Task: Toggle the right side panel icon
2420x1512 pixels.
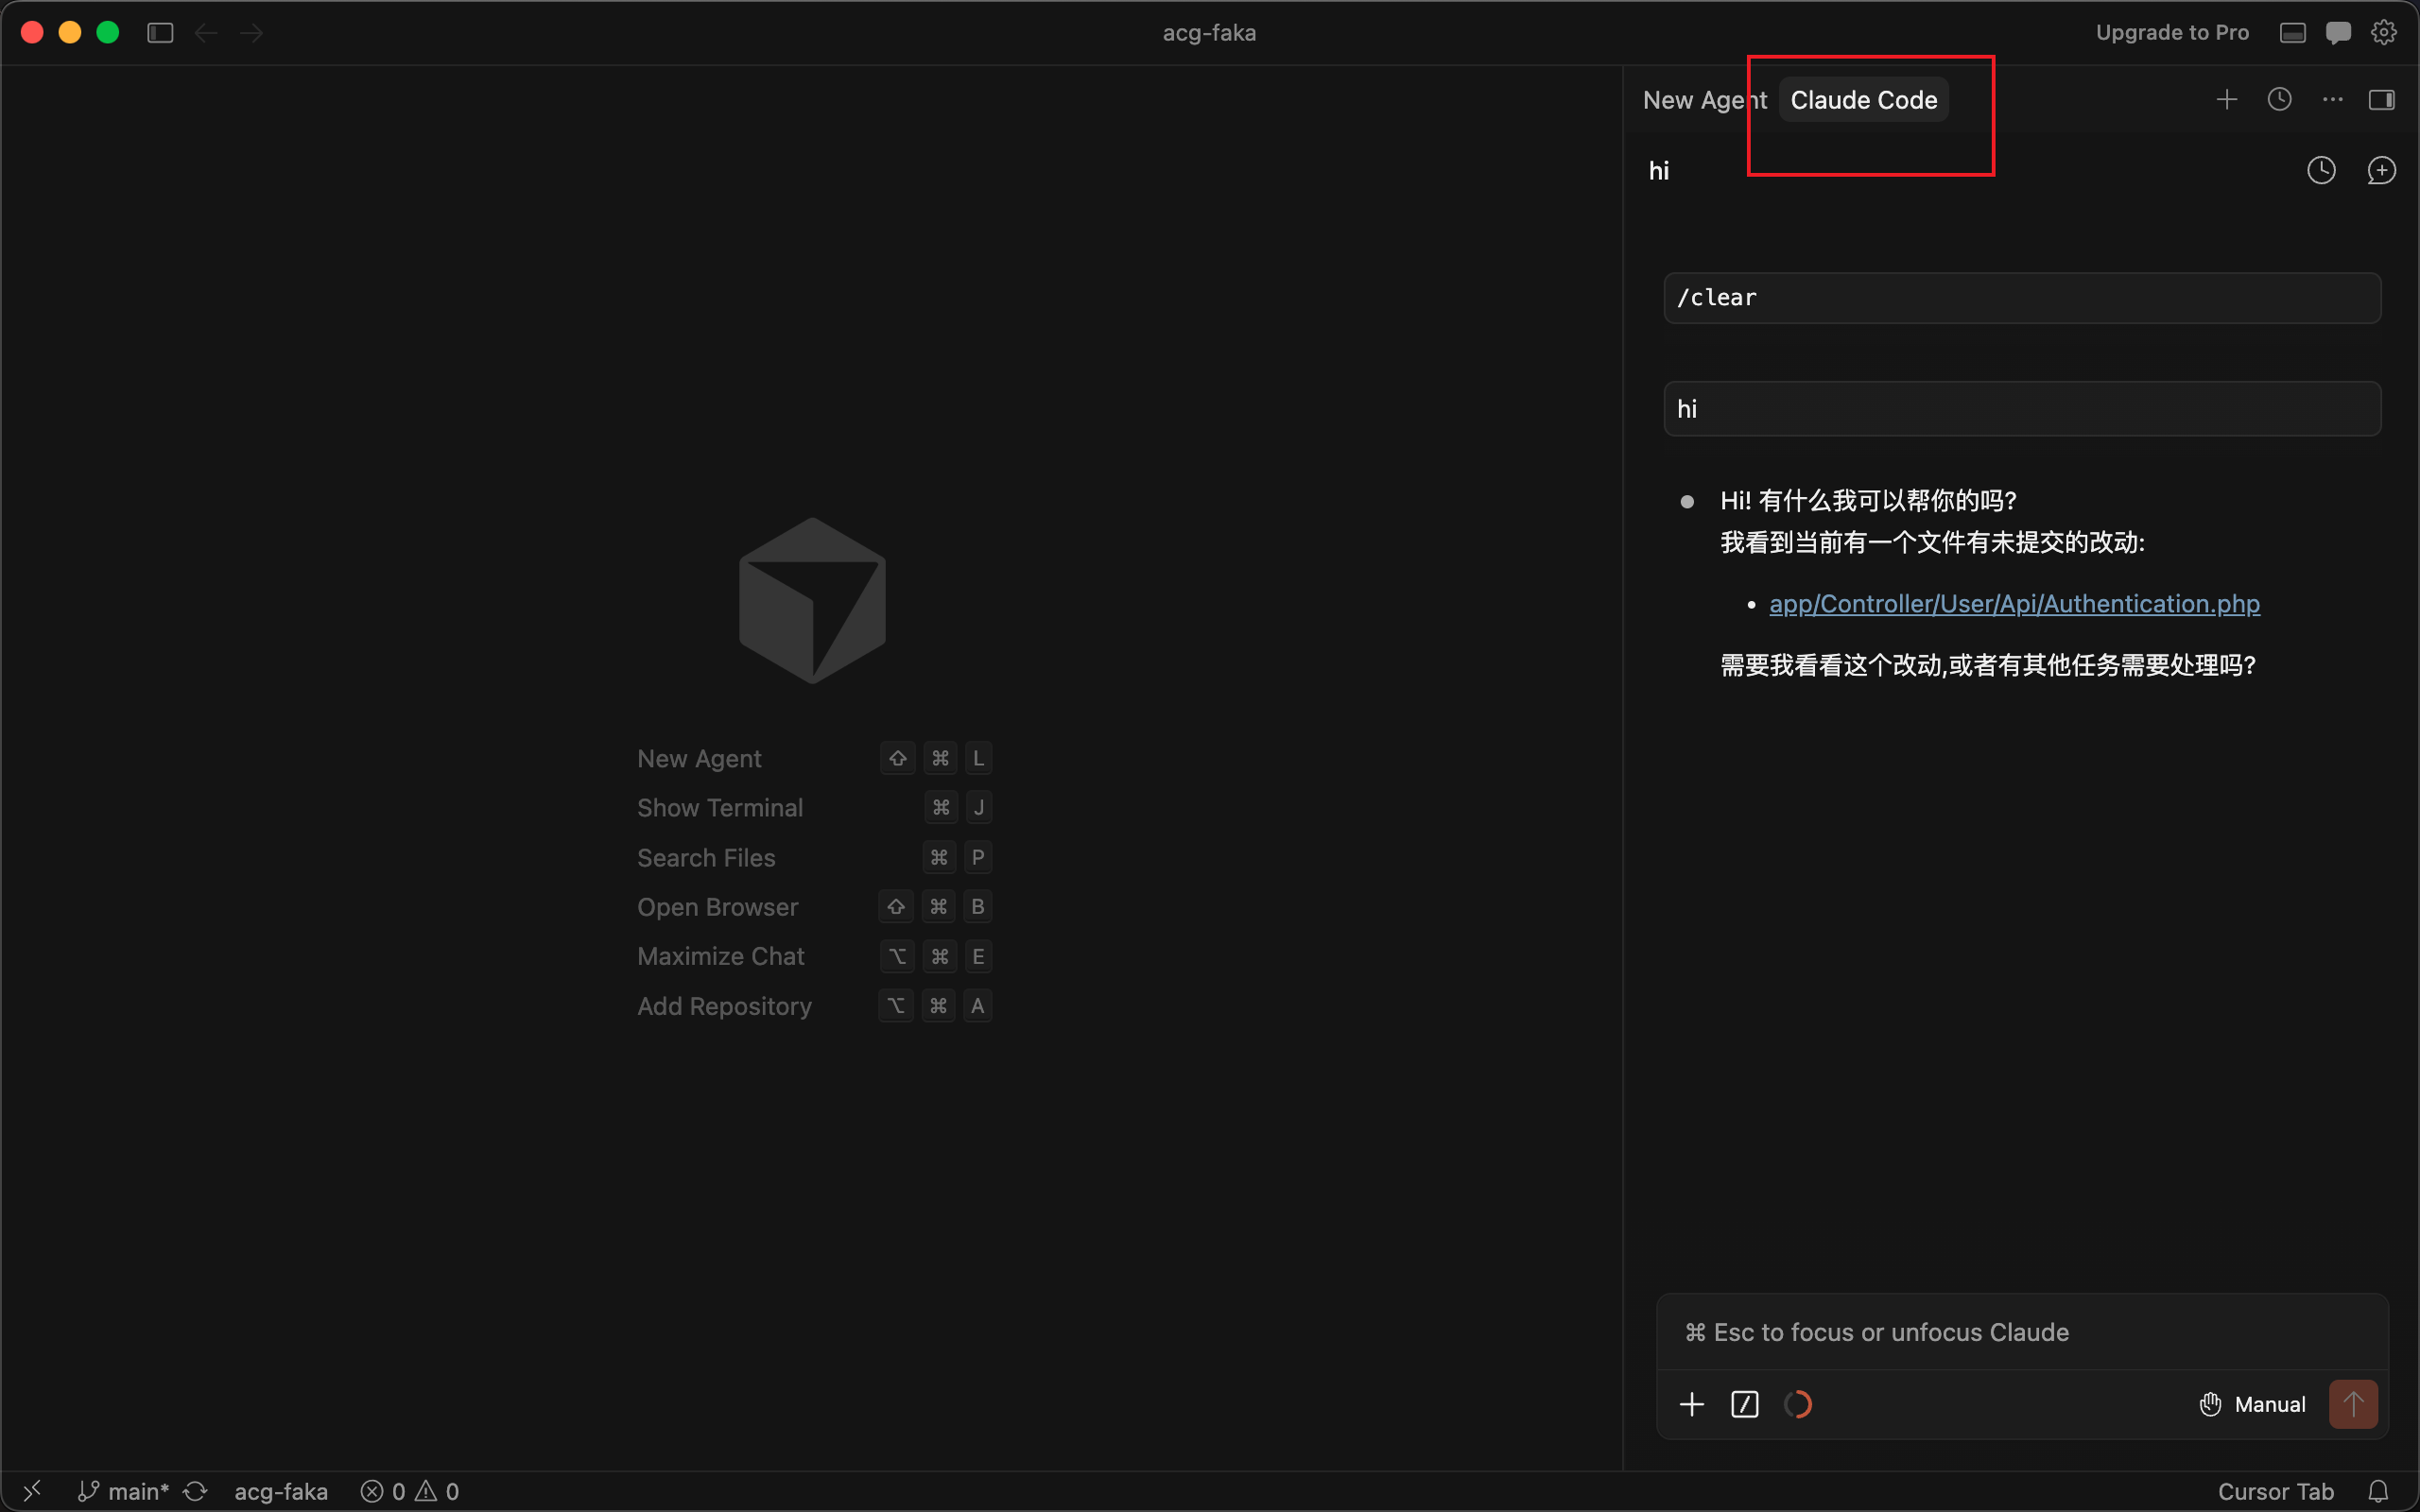Action: [2382, 100]
